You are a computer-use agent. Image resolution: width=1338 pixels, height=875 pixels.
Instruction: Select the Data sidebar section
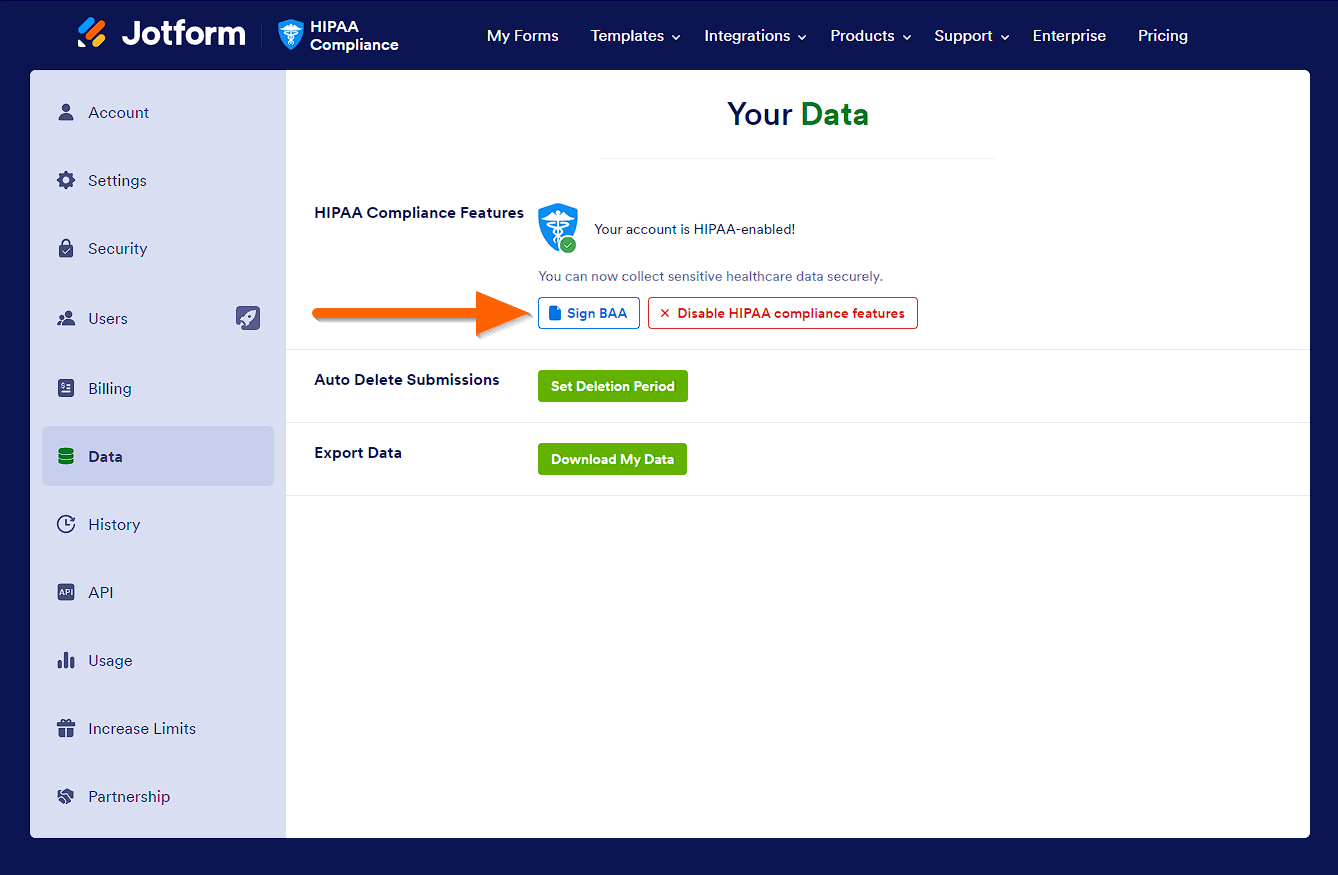tap(158, 456)
